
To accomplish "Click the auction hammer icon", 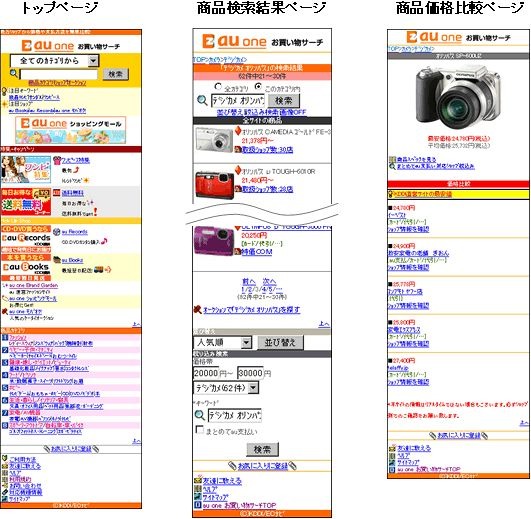I will 197,309.
